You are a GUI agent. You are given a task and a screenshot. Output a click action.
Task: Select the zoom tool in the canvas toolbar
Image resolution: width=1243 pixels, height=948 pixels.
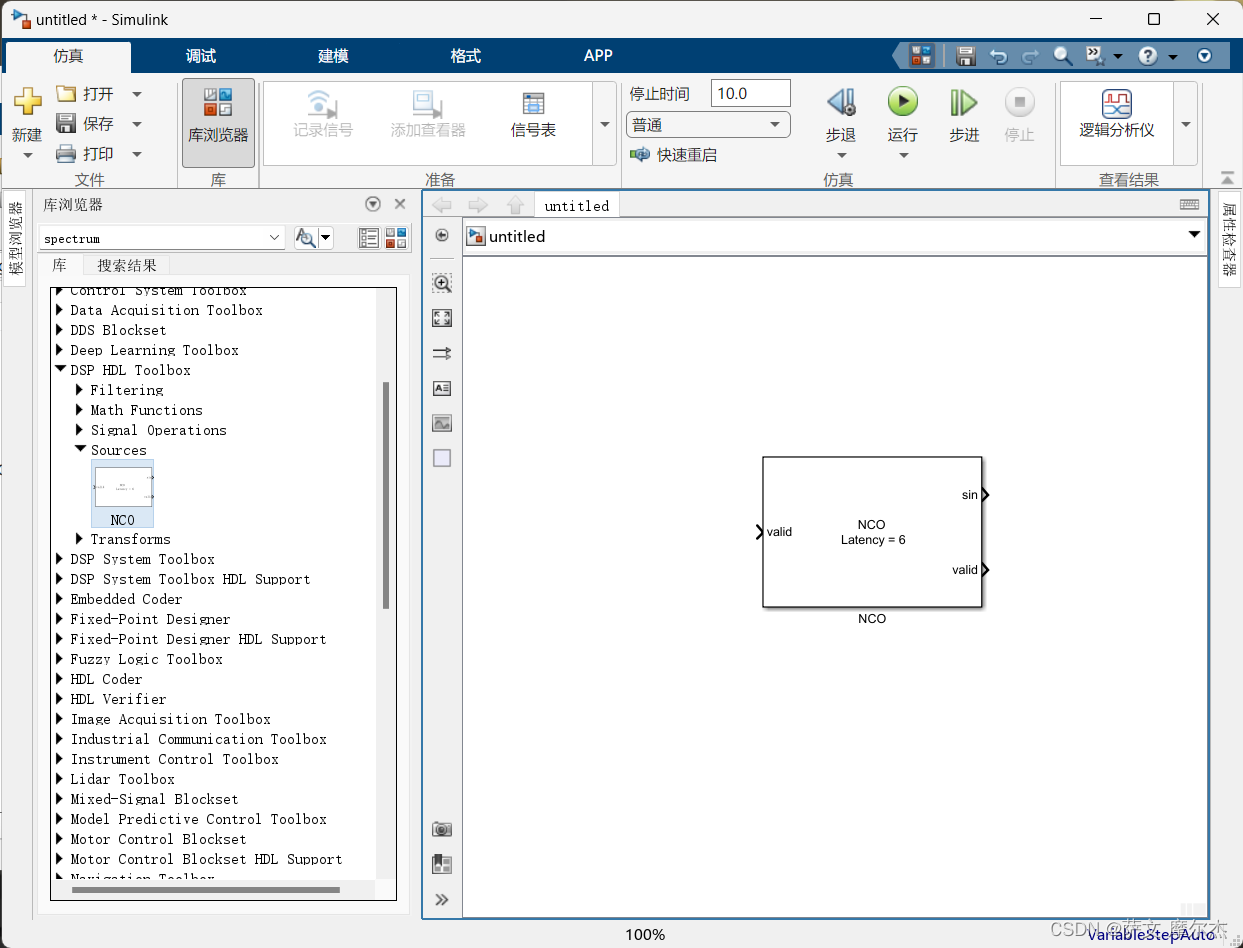click(441, 283)
